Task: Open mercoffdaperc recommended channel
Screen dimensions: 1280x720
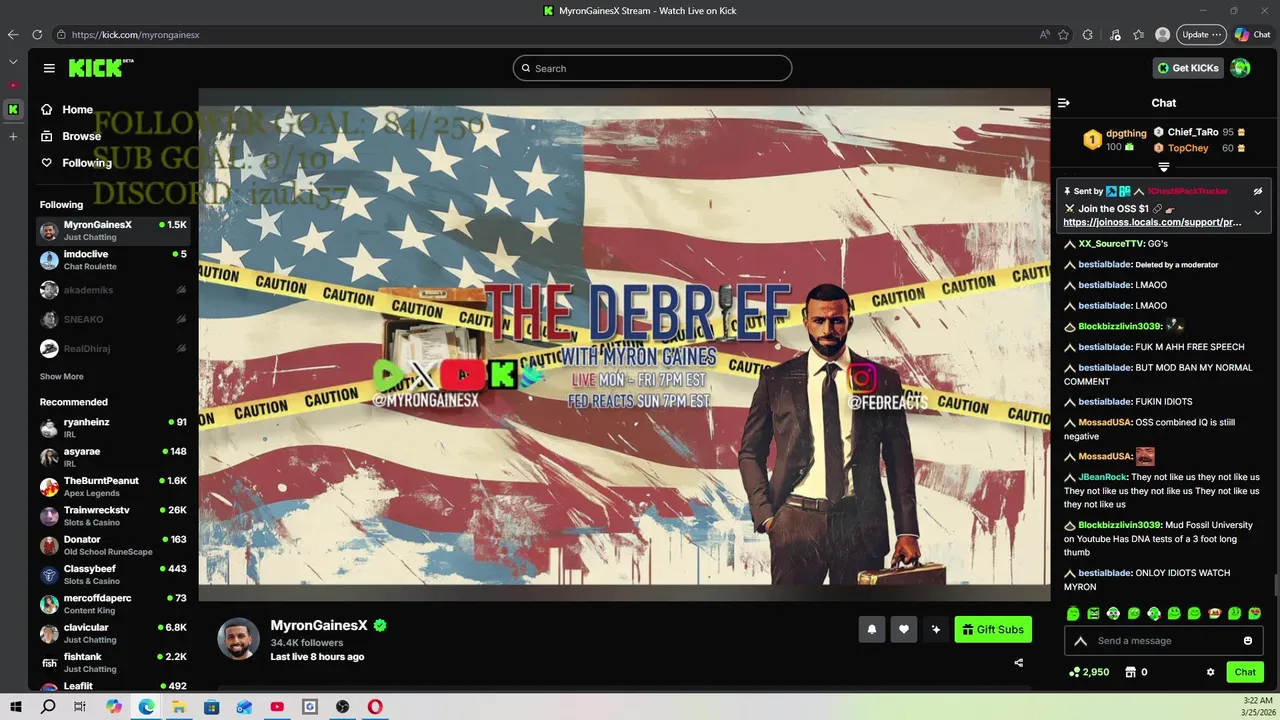Action: pyautogui.click(x=113, y=604)
